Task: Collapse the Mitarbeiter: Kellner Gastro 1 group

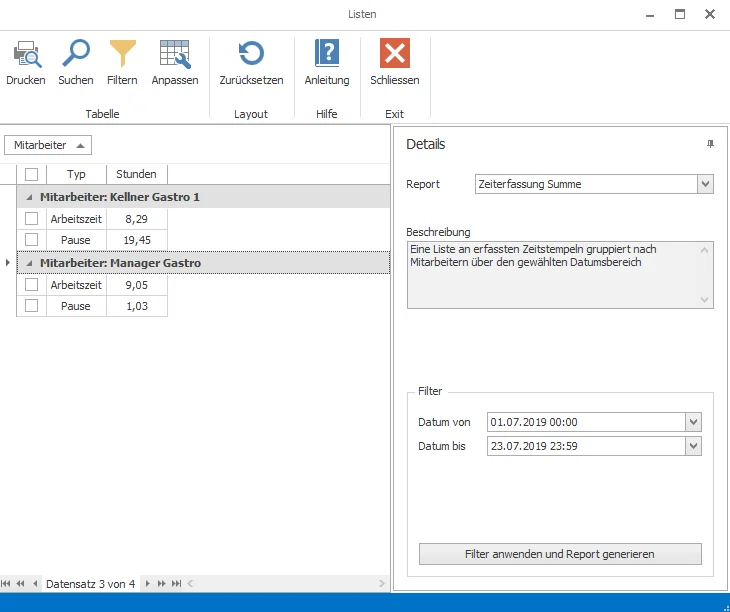Action: click(x=29, y=197)
